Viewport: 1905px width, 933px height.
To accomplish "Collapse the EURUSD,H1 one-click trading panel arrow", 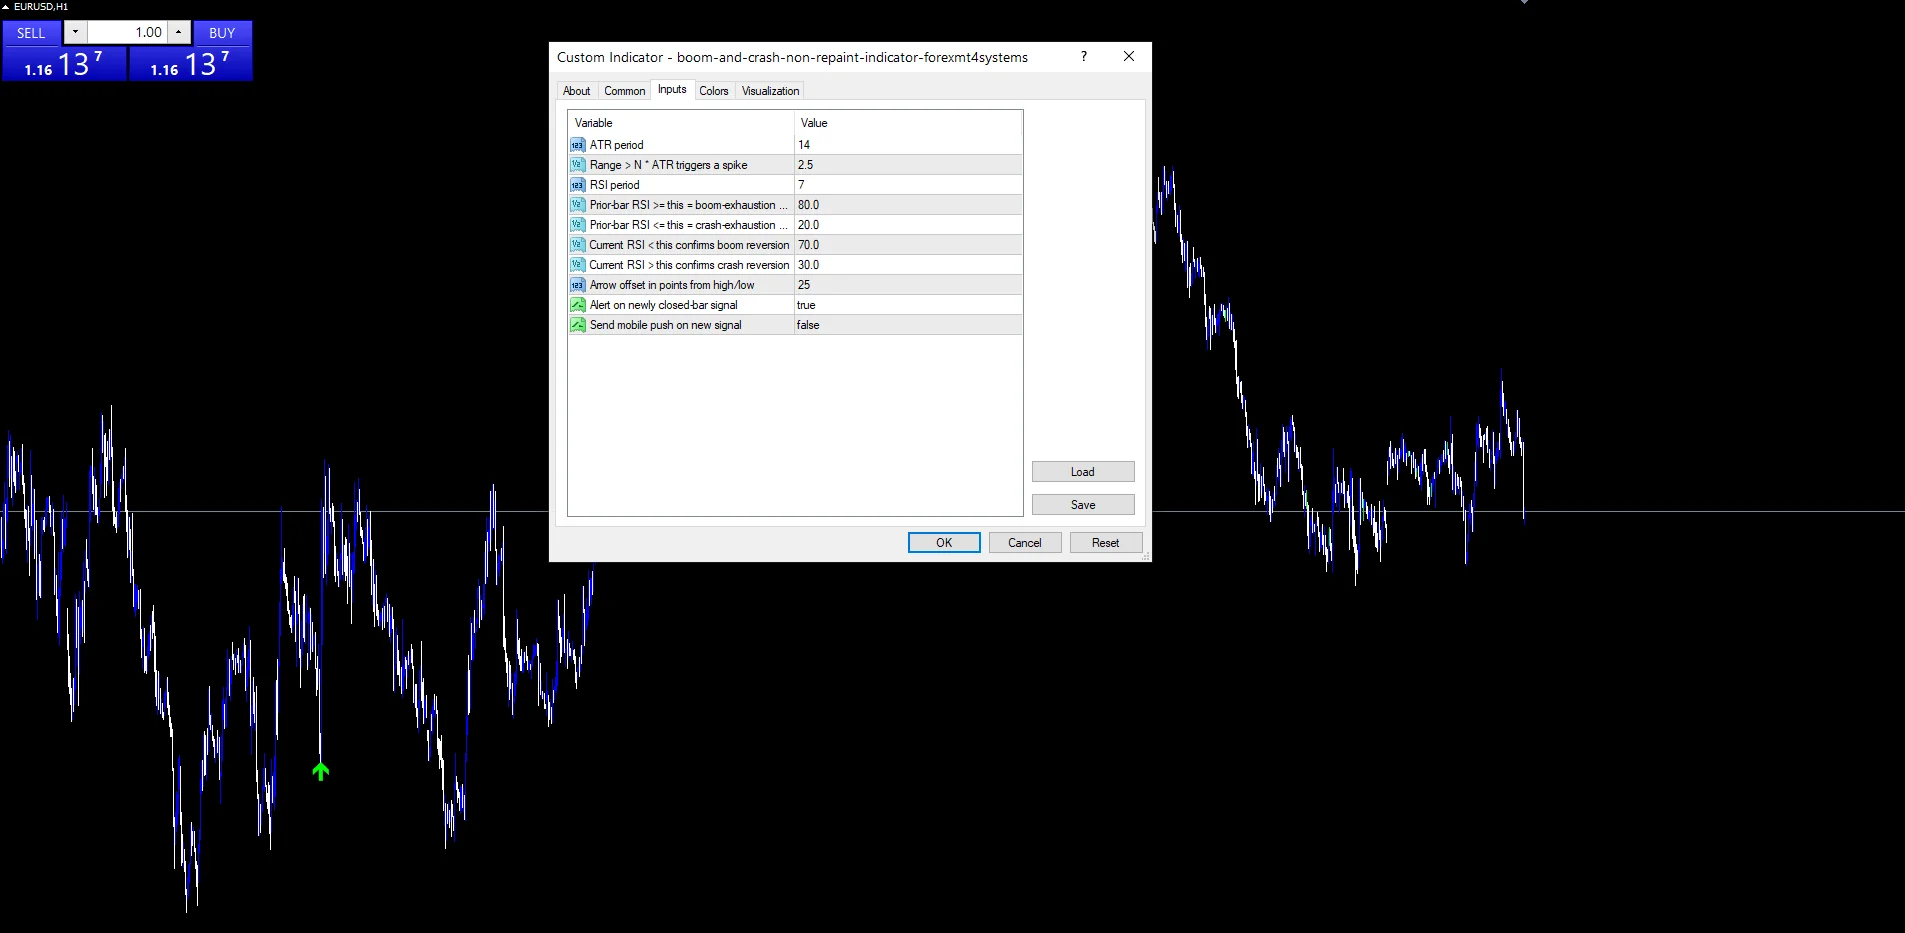I will coord(6,6).
